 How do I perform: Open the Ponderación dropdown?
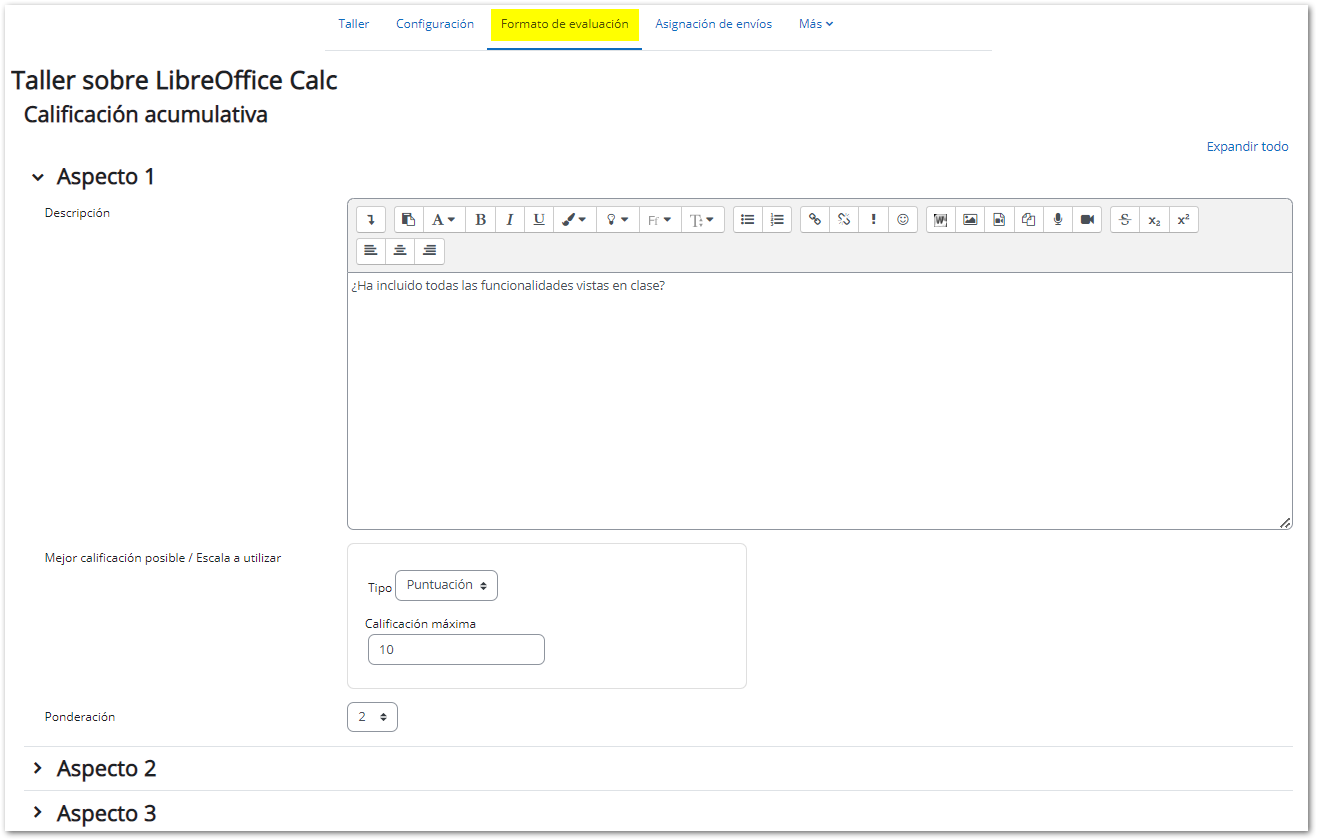coord(372,717)
